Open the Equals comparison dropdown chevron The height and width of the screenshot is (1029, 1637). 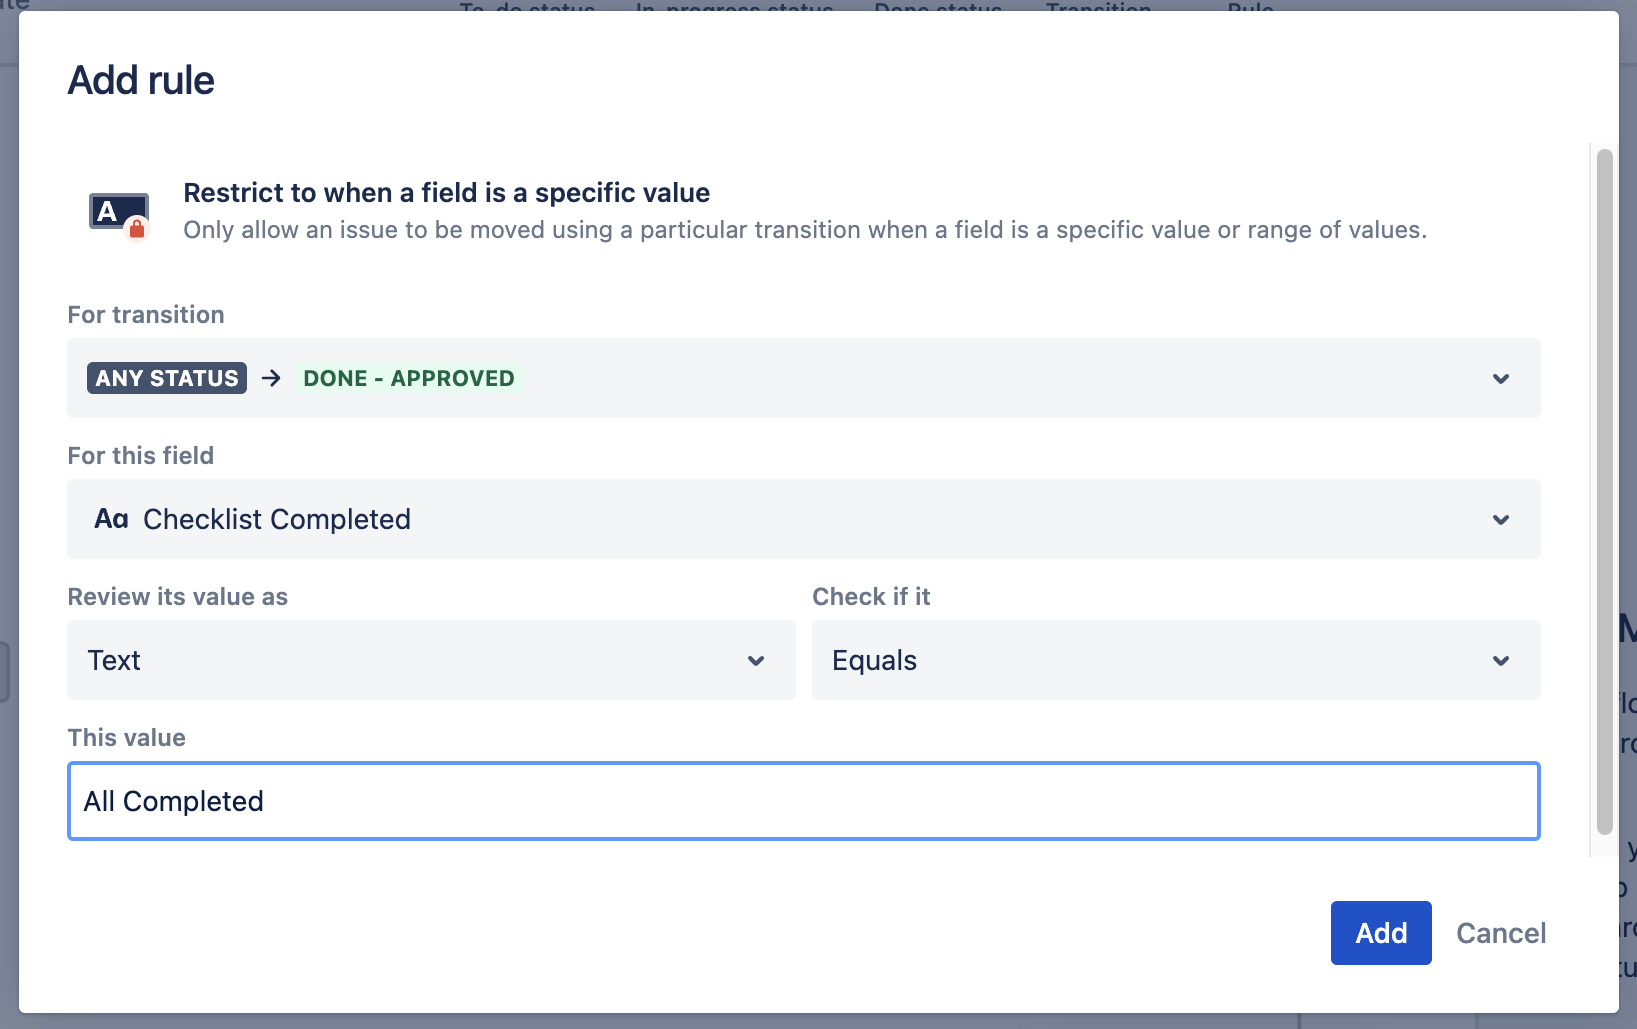pos(1500,660)
